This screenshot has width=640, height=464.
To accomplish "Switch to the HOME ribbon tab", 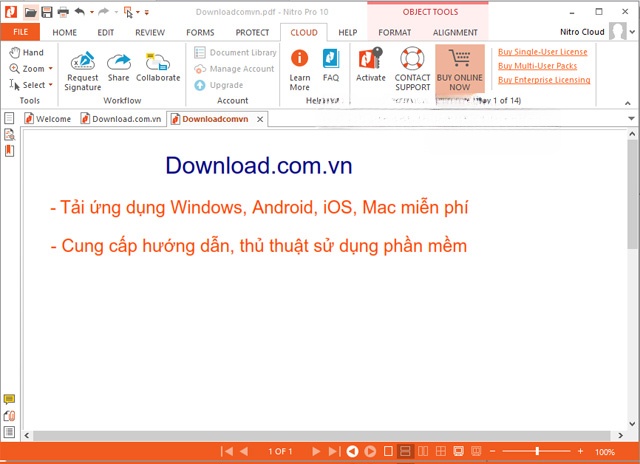I will [x=64, y=32].
